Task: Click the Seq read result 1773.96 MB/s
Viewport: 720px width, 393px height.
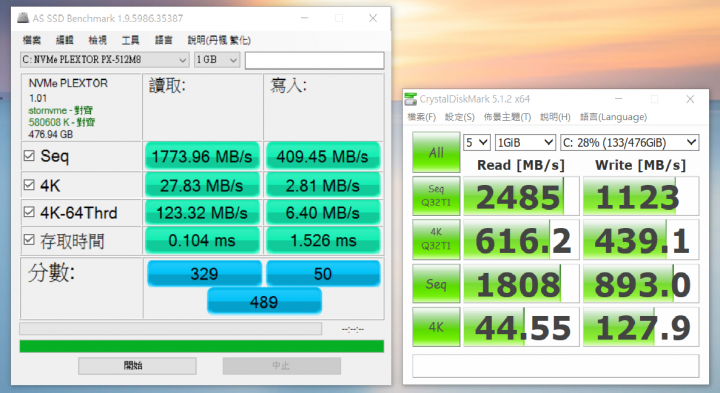Action: [x=202, y=156]
